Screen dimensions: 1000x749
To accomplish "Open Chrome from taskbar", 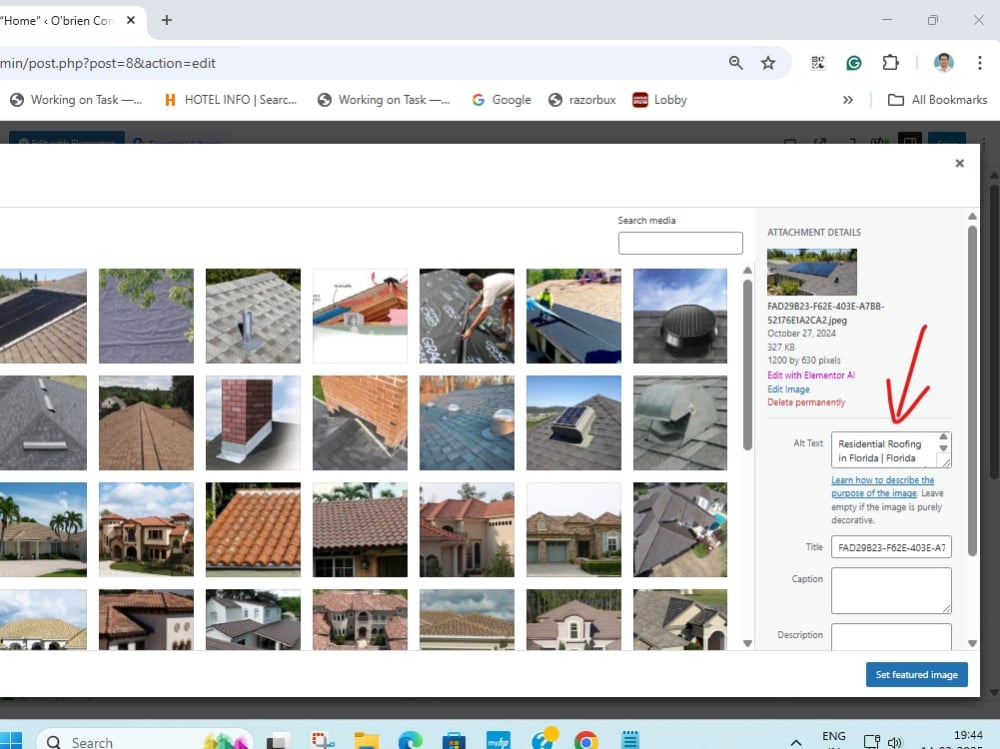I will [x=585, y=741].
